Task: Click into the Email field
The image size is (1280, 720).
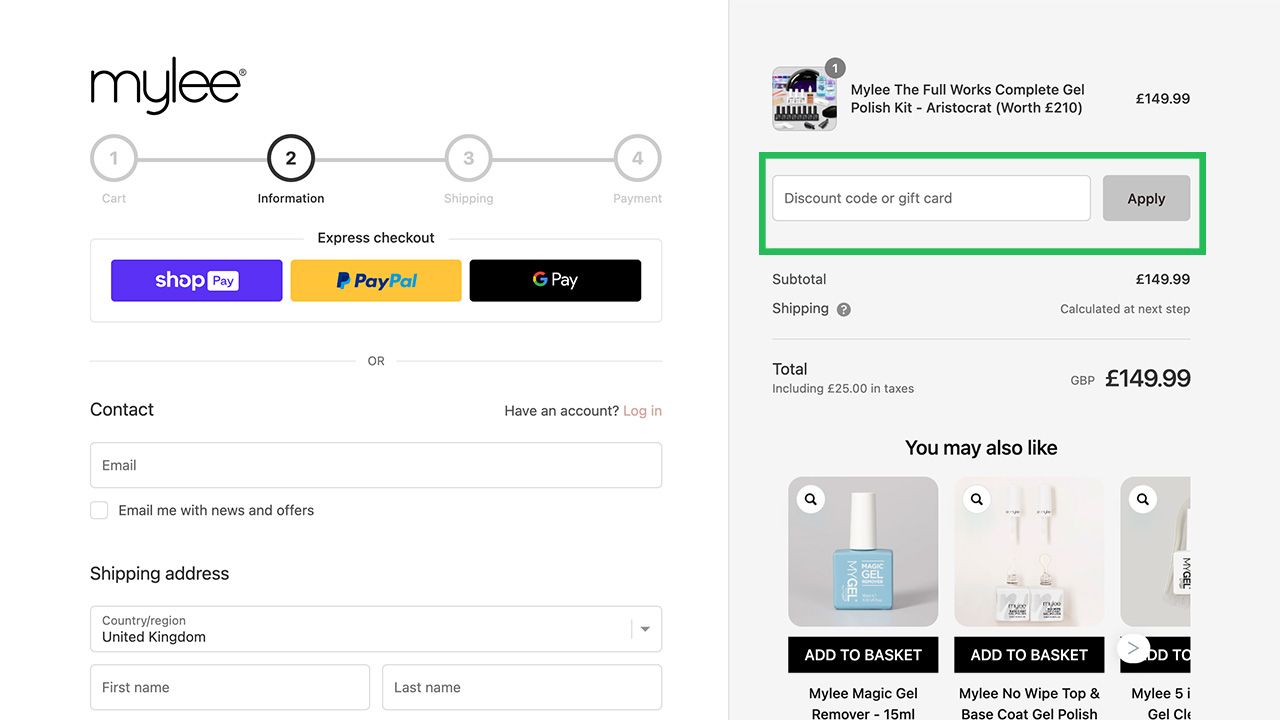Action: click(375, 465)
